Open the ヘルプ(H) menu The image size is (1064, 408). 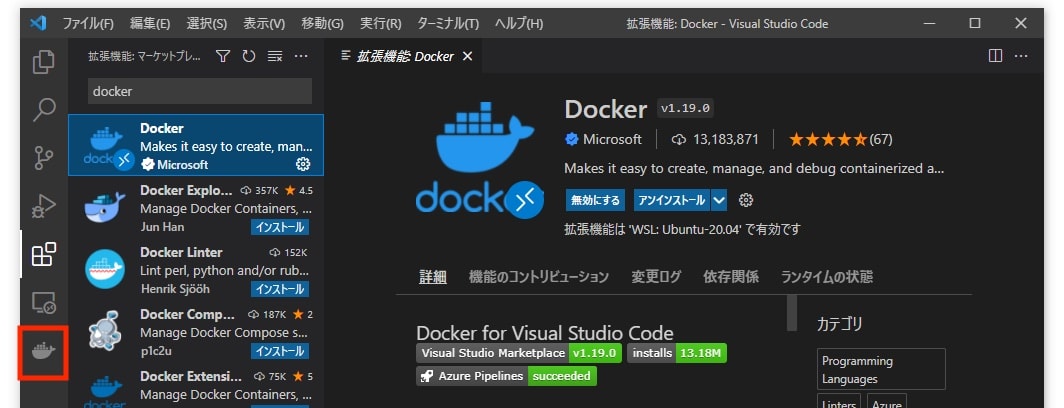pyautogui.click(x=519, y=24)
